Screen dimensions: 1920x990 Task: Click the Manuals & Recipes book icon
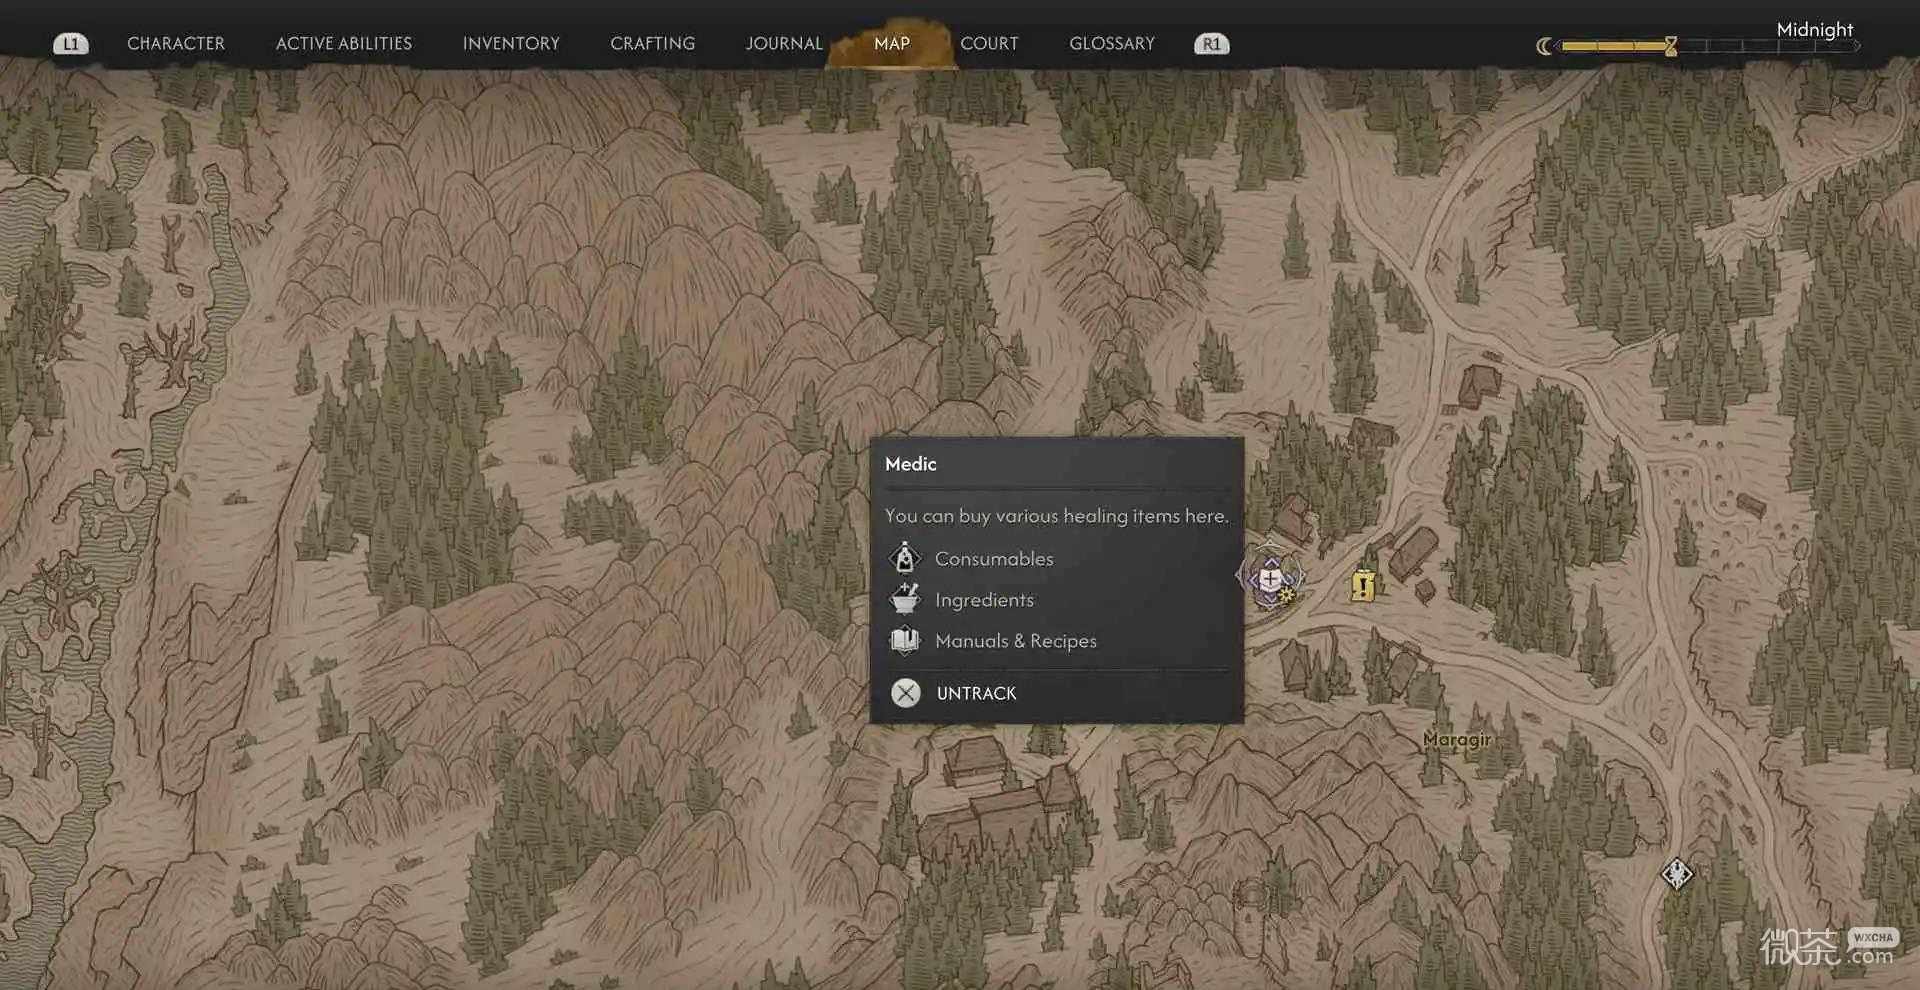[x=905, y=640]
